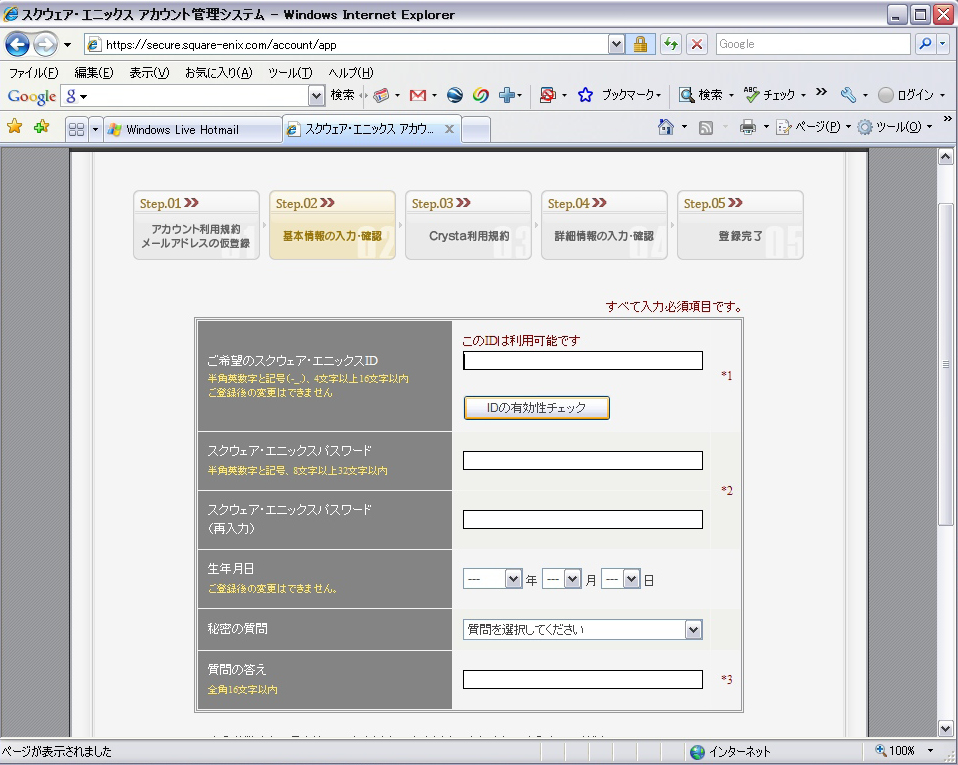
Task: Click Add to Favorites star-plus icon
Action: (42, 126)
